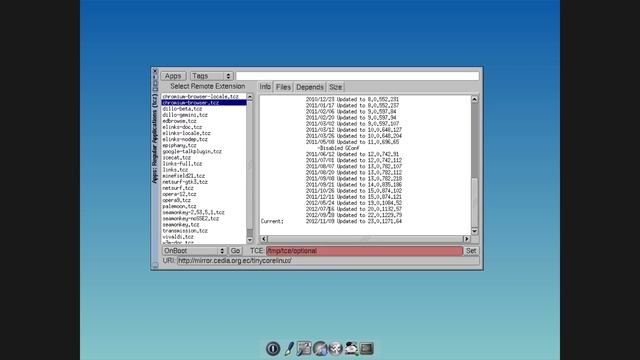Open the Editor pen icon in dock
The width and height of the screenshot is (640, 360).
(289, 348)
